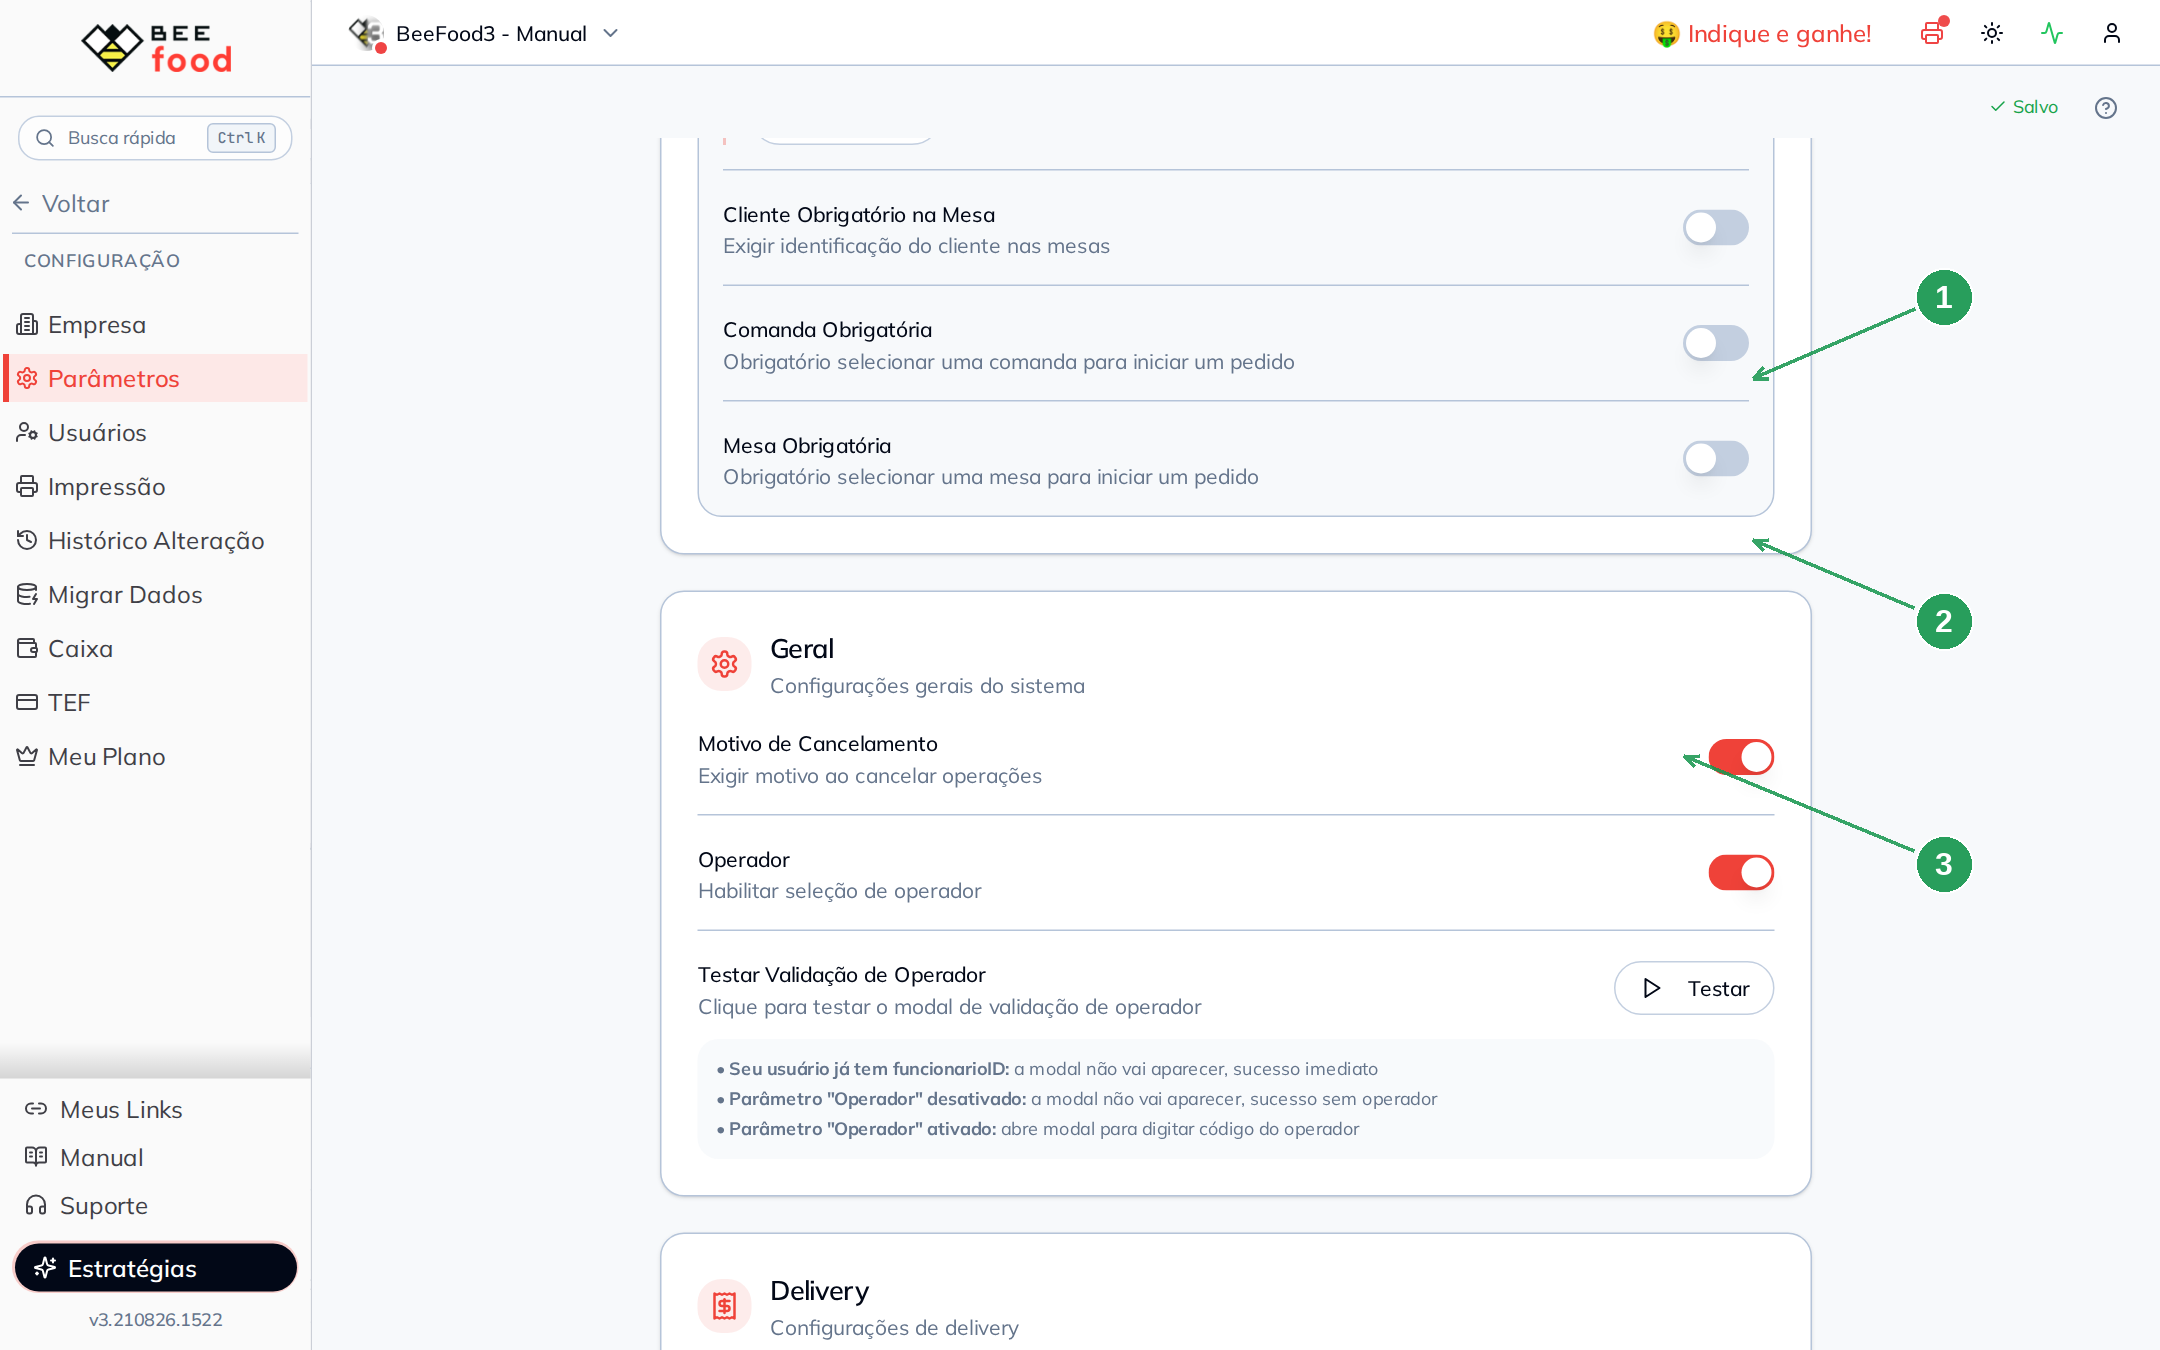Click the Testar button
The height and width of the screenshot is (1350, 2160).
tap(1694, 988)
